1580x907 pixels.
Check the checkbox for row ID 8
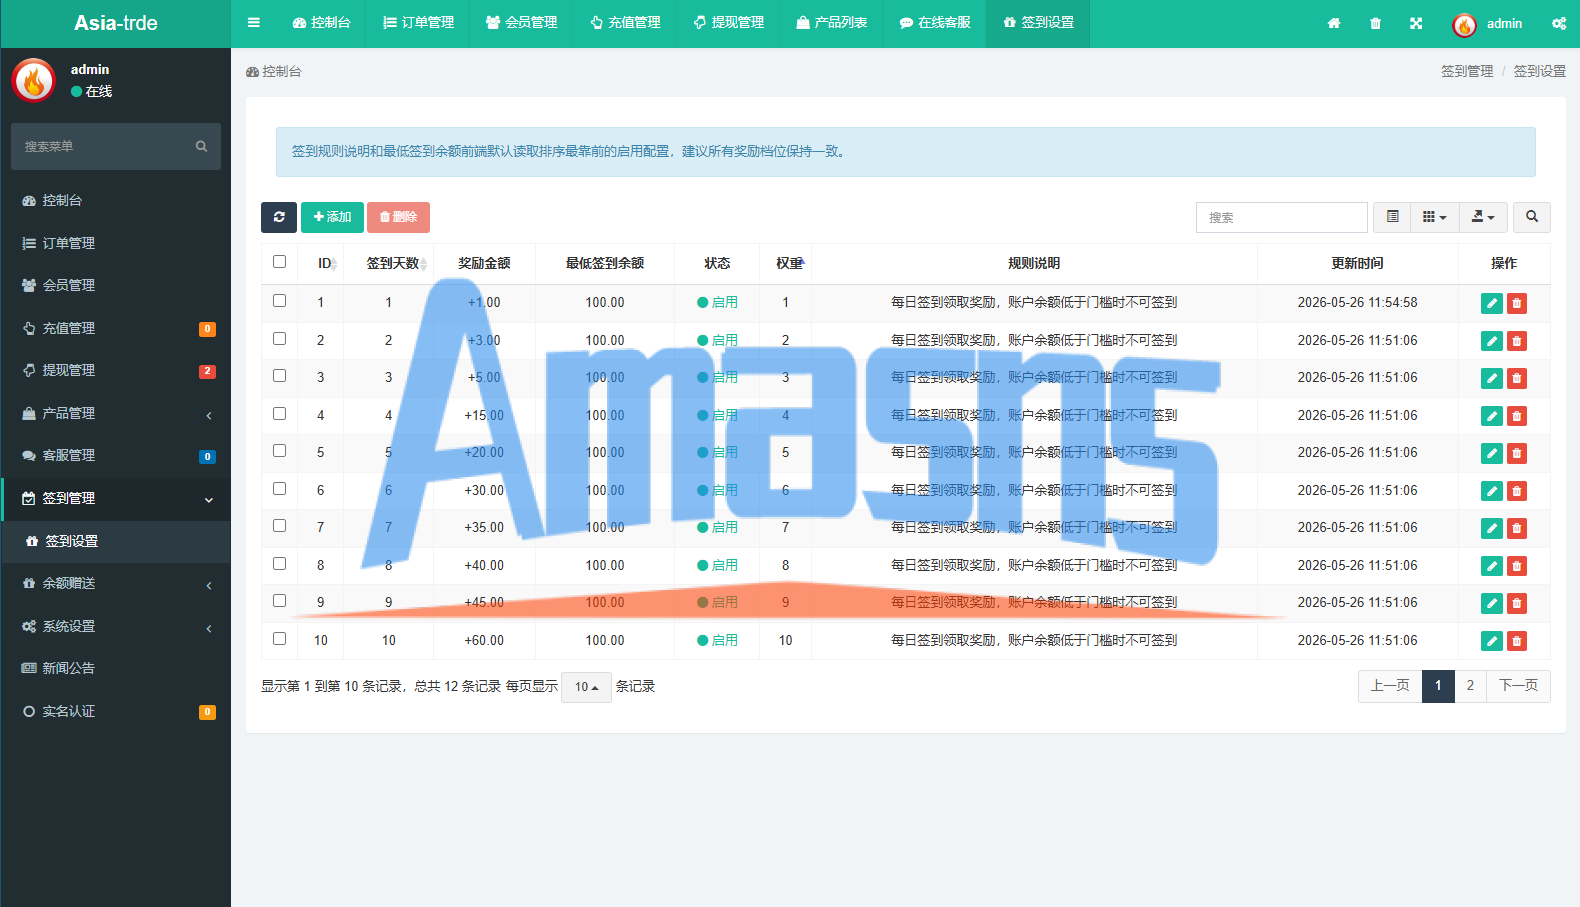(279, 563)
